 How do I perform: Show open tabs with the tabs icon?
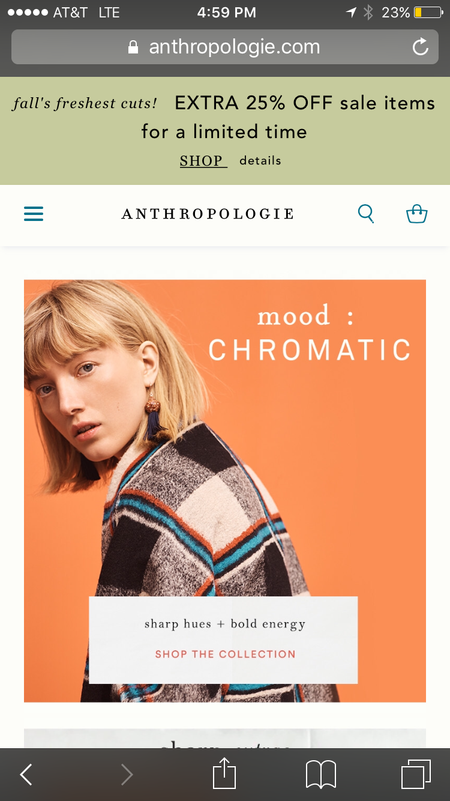pyautogui.click(x=416, y=774)
